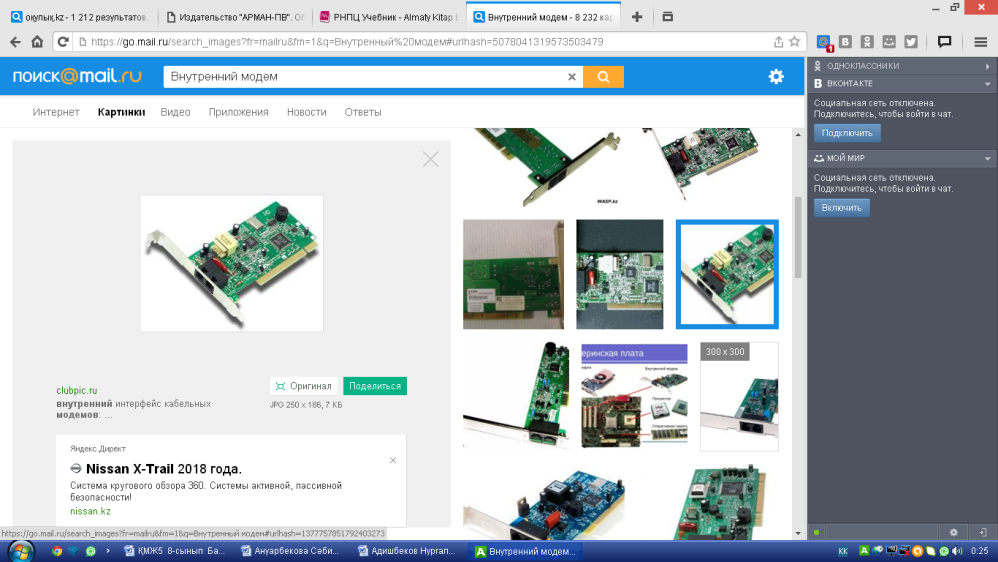Click the volume speaker tray icon
Image resolution: width=998 pixels, height=562 pixels.
957,551
